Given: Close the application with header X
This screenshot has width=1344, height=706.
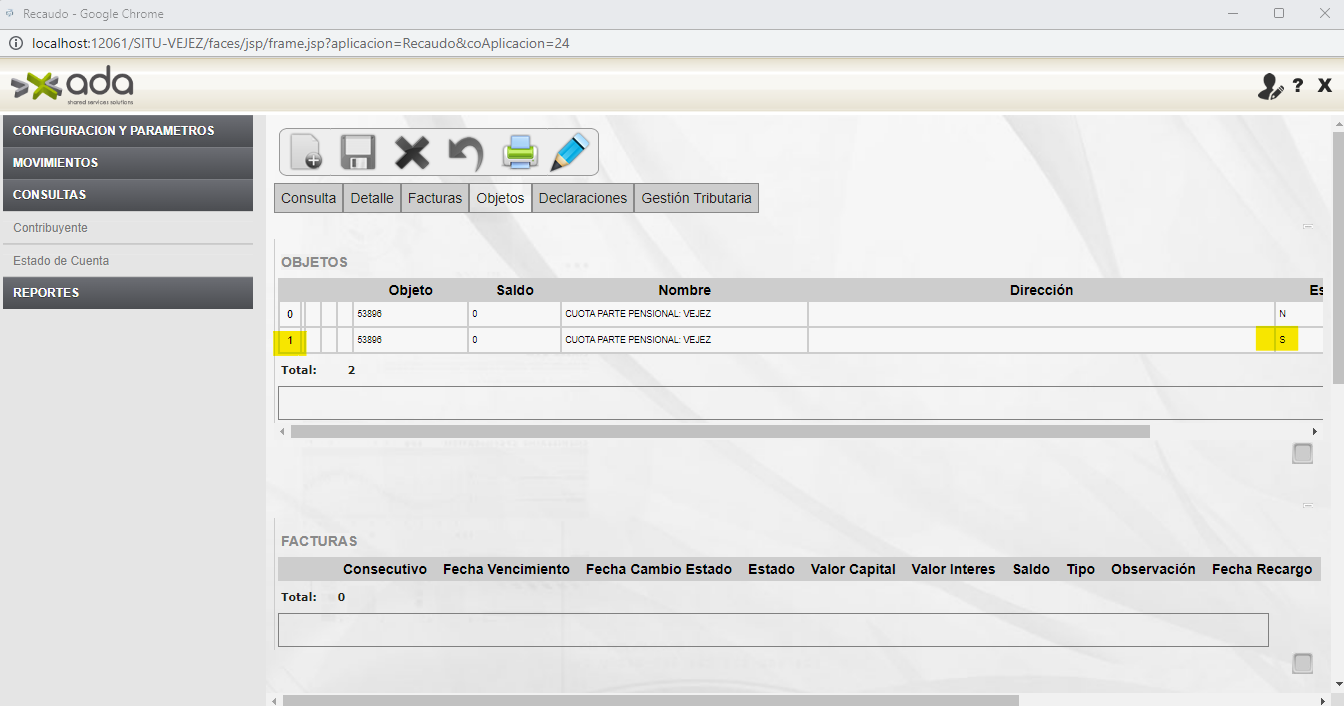Looking at the screenshot, I should [1325, 86].
